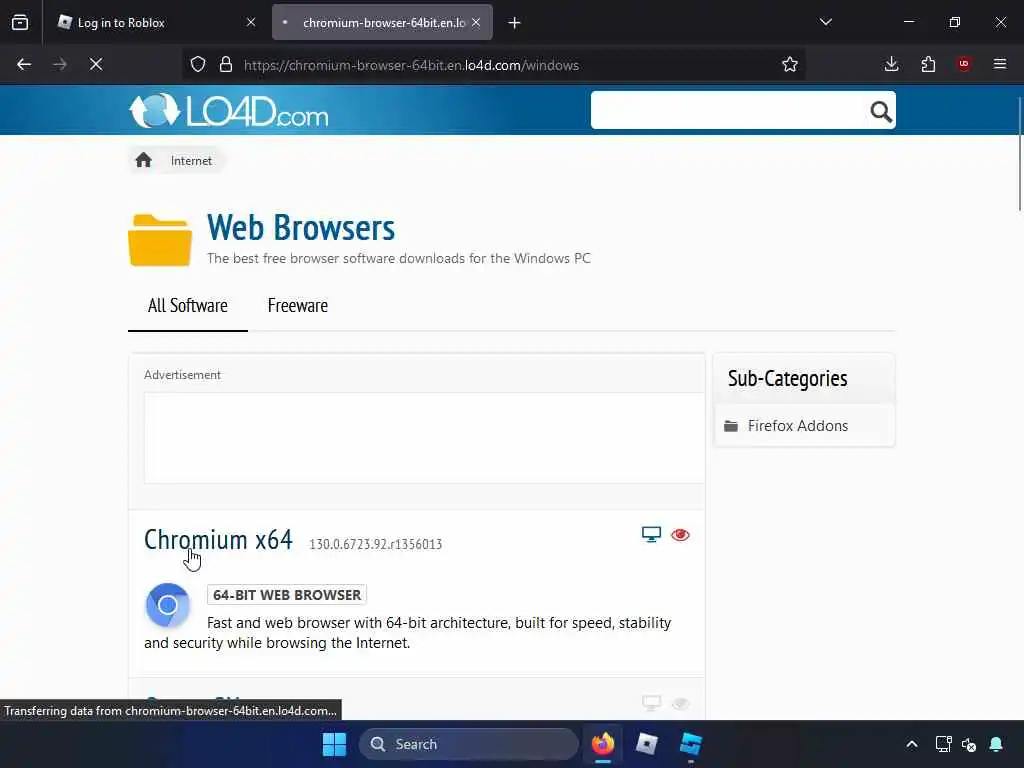Image resolution: width=1024 pixels, height=768 pixels.
Task: Open Firefox View tab overview icon
Action: coord(20,22)
